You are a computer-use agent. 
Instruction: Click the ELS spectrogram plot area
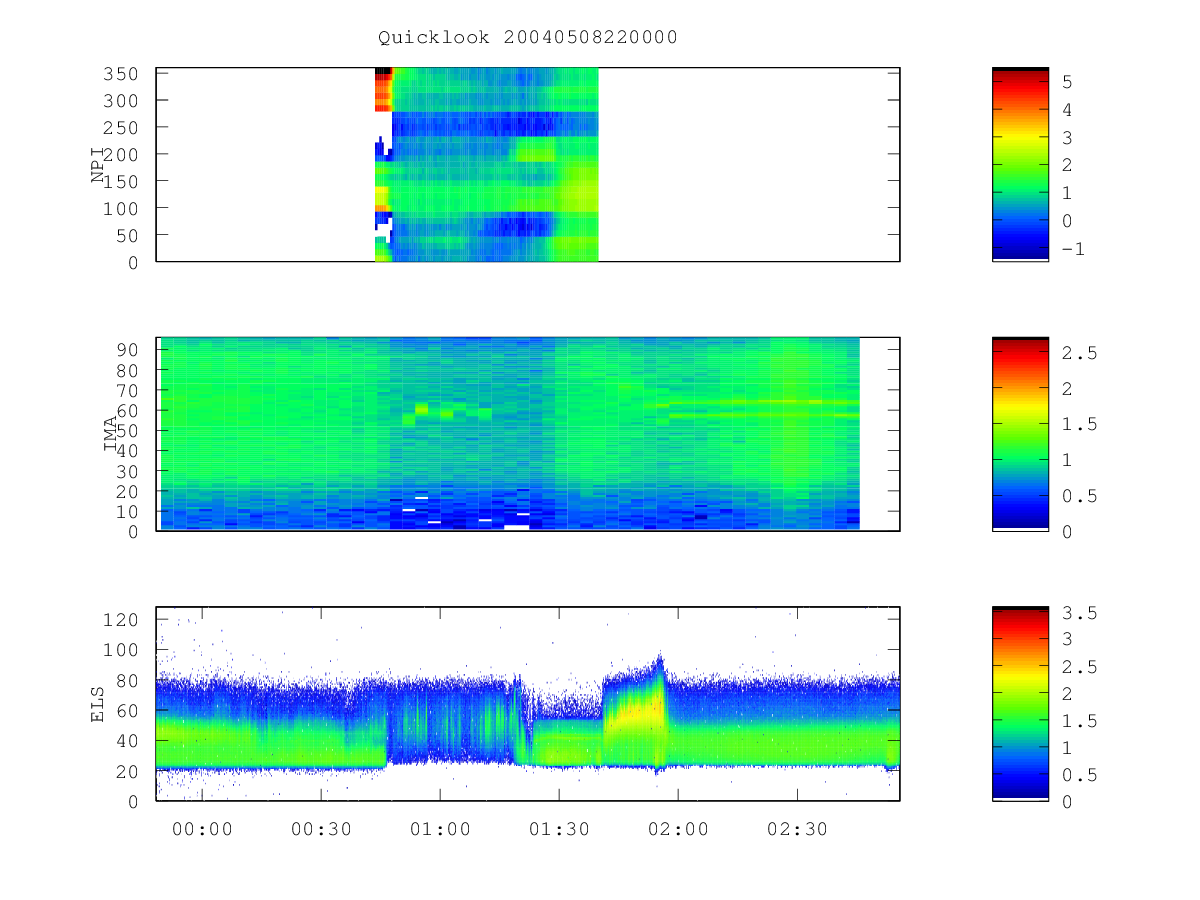tap(528, 703)
